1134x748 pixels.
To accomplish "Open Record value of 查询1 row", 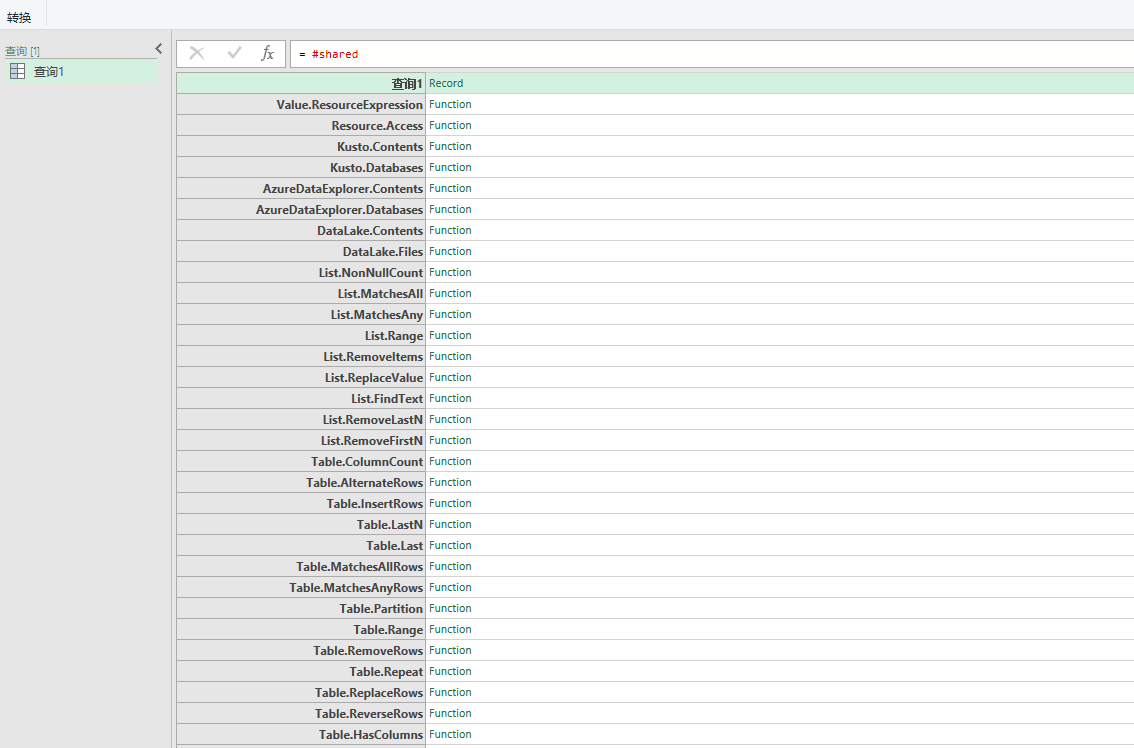I will (446, 83).
